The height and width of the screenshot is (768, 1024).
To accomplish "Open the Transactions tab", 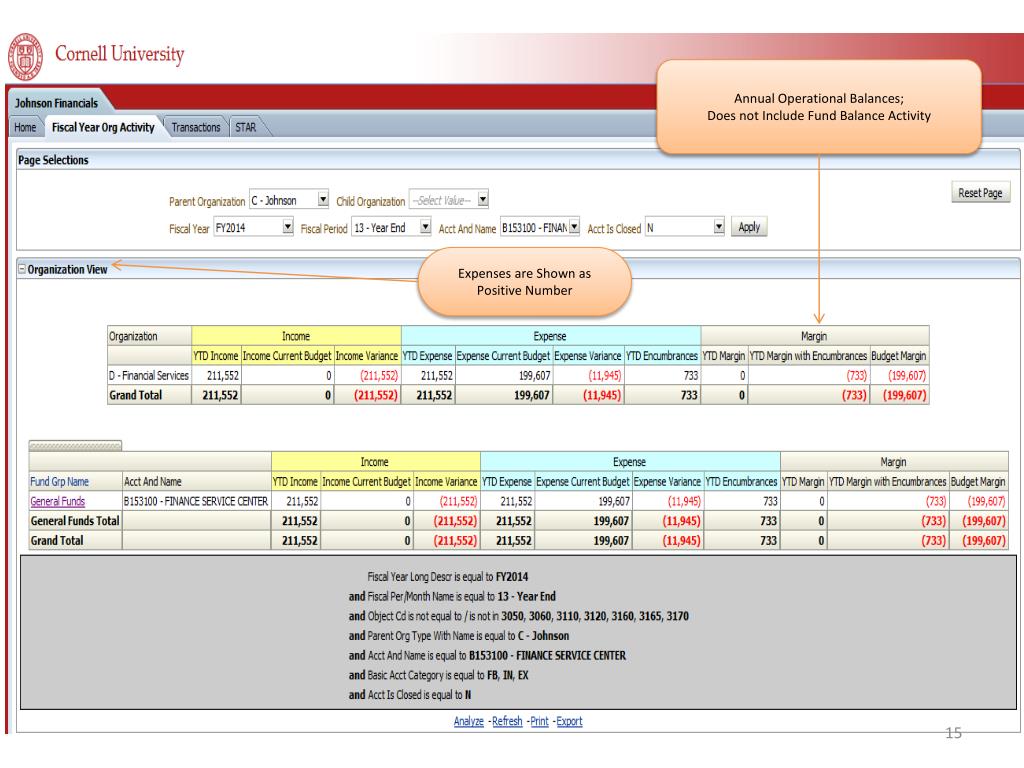I will [x=196, y=127].
